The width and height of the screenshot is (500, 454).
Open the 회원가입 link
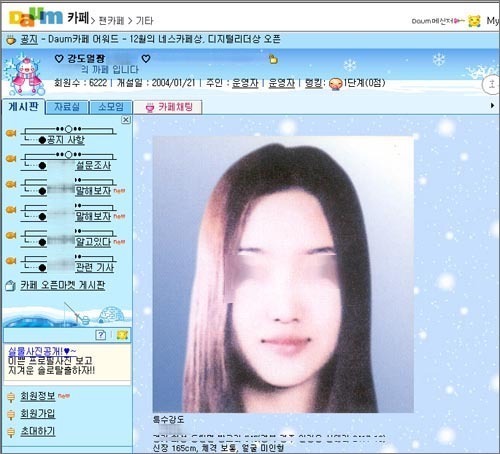click(x=38, y=414)
